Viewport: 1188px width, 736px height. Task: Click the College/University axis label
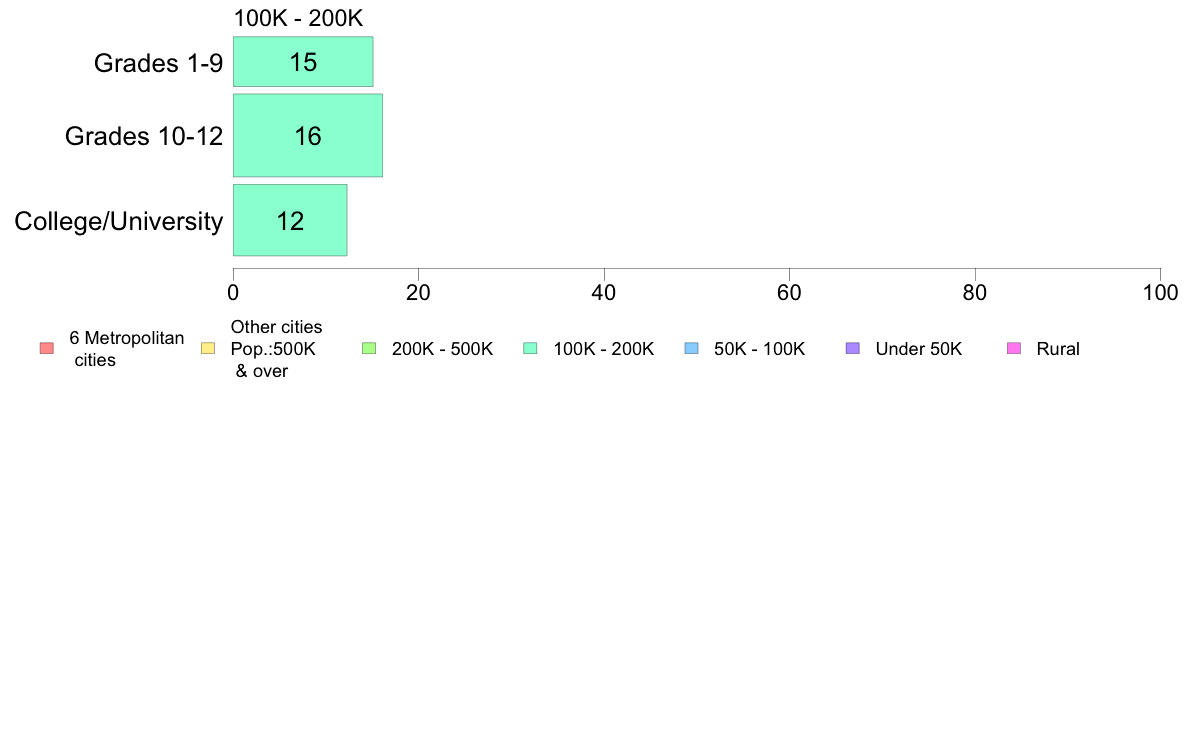(x=119, y=221)
